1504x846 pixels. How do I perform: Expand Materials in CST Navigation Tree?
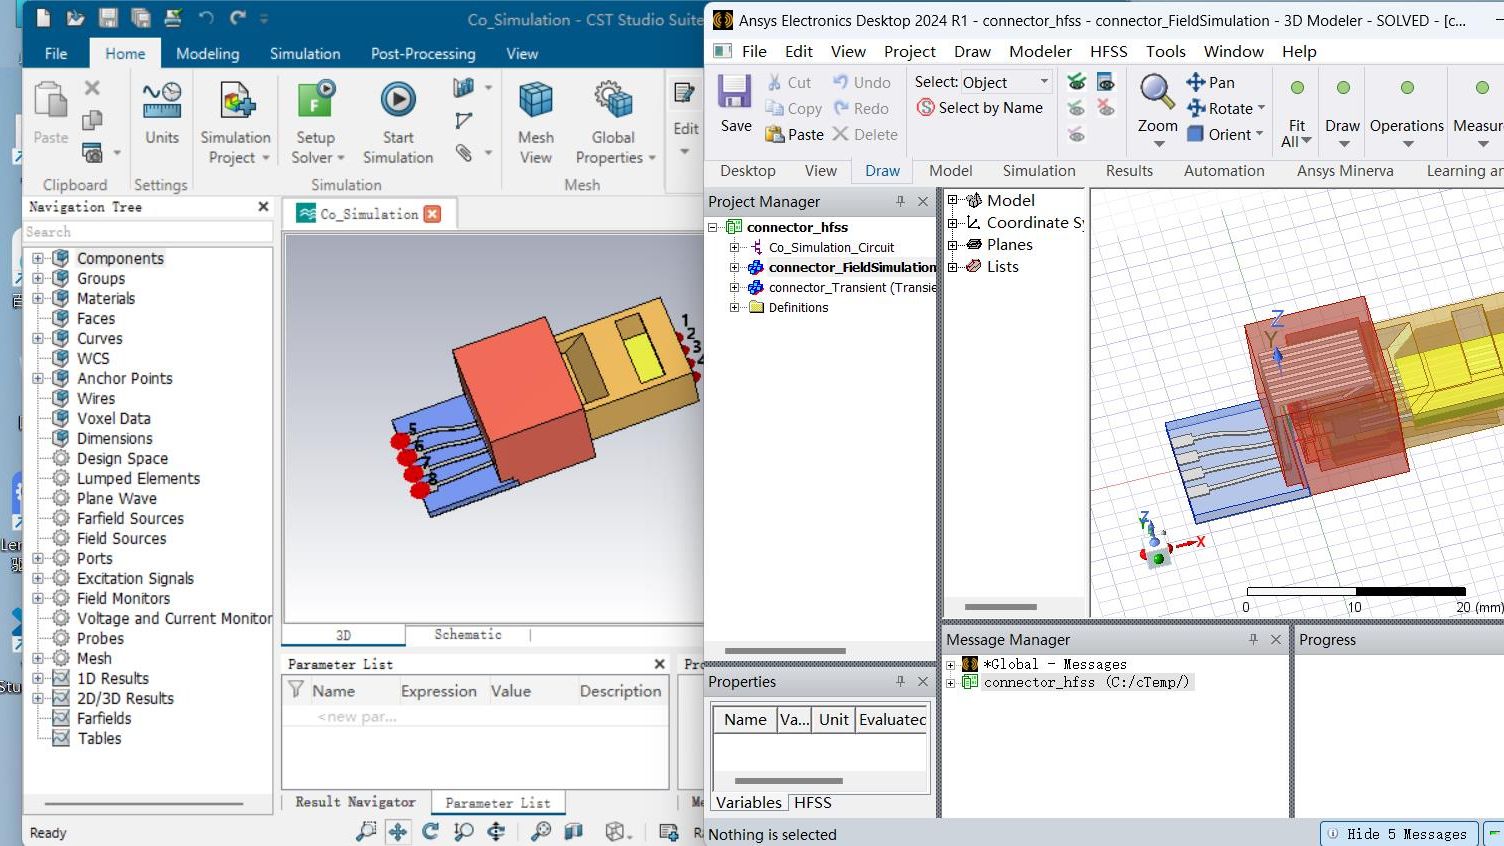(x=38, y=298)
